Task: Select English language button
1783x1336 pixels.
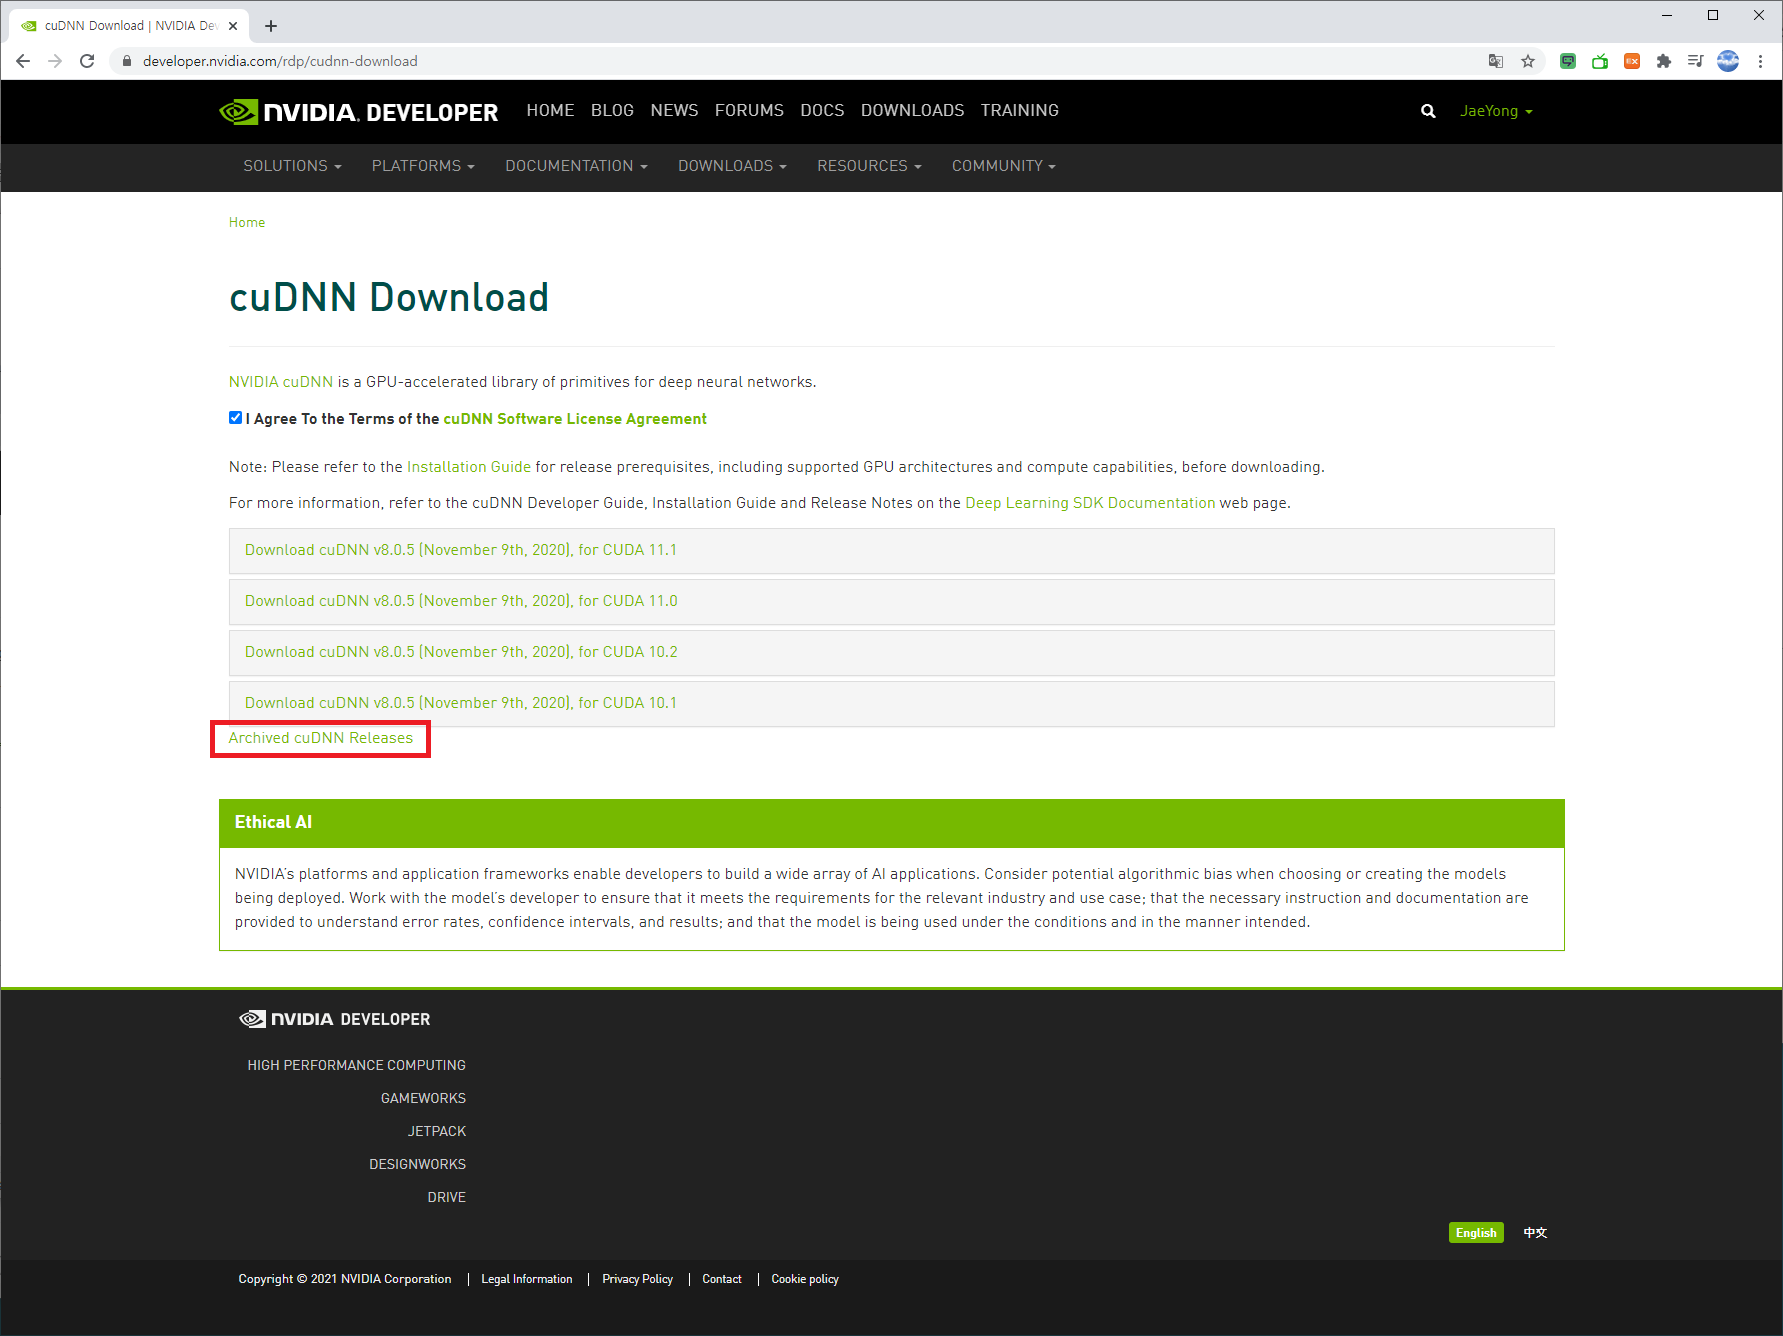Action: pyautogui.click(x=1476, y=1233)
